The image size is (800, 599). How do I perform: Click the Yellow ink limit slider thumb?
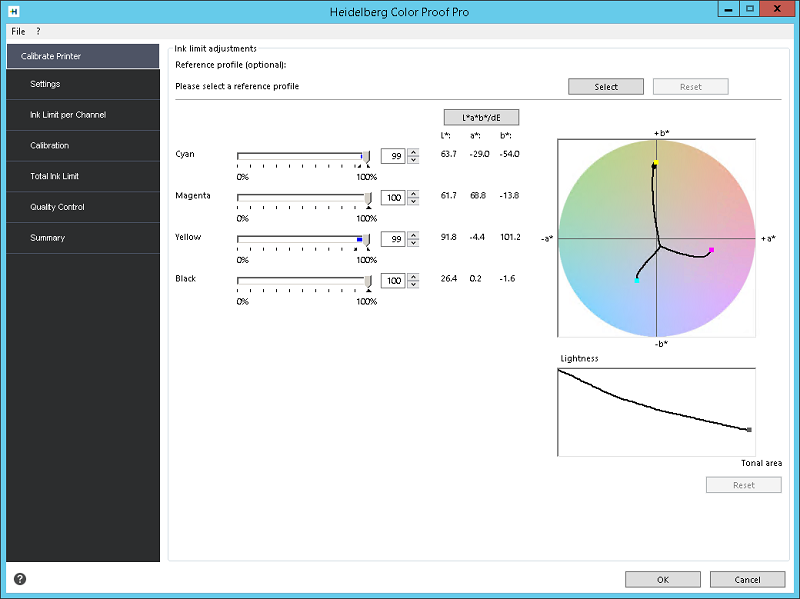[x=366, y=240]
